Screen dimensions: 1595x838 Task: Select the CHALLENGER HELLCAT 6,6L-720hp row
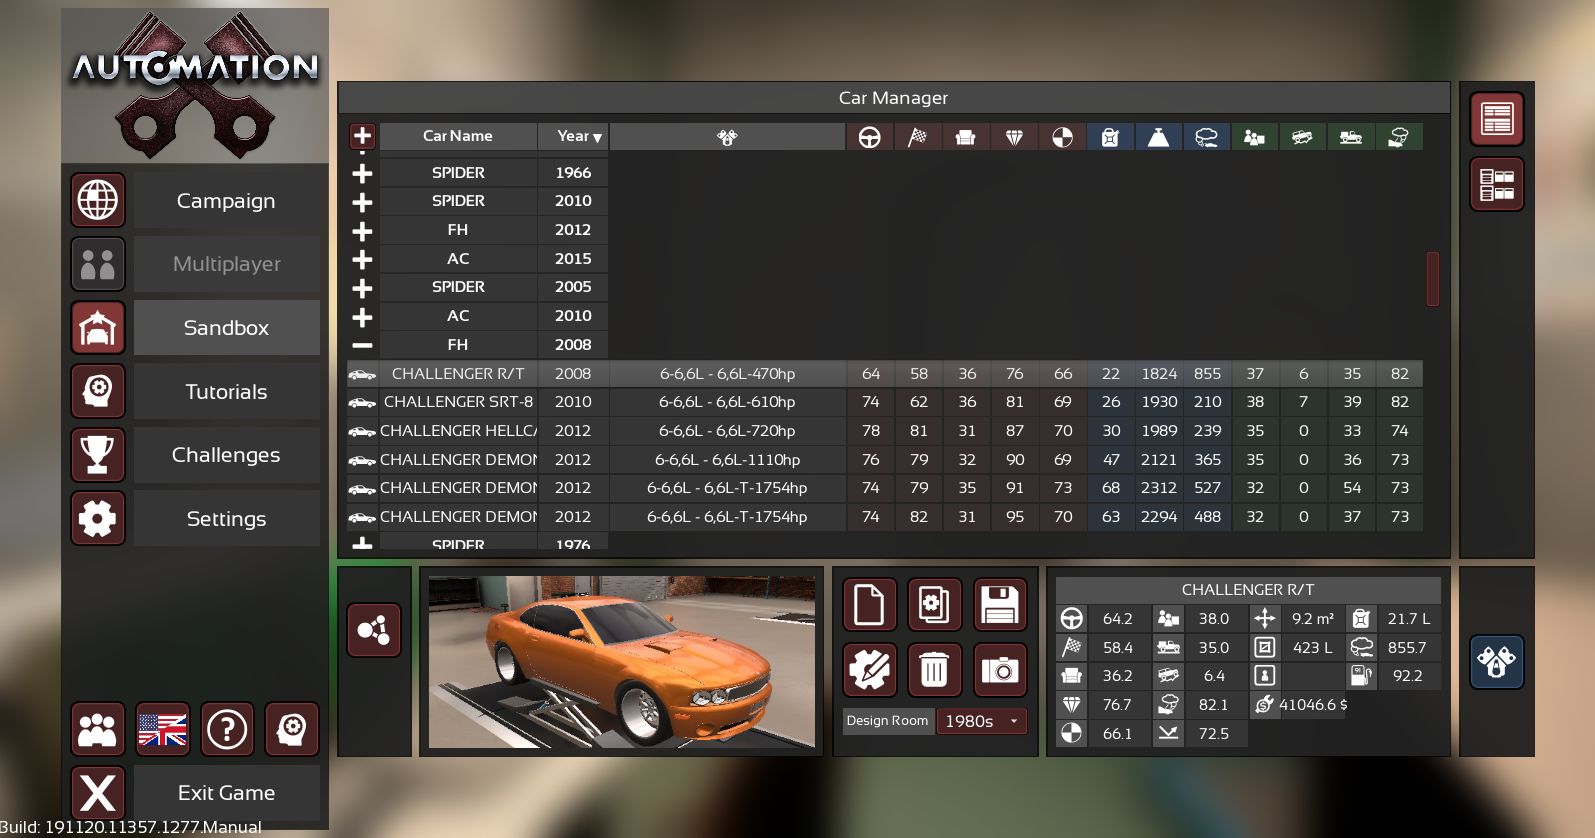click(884, 431)
